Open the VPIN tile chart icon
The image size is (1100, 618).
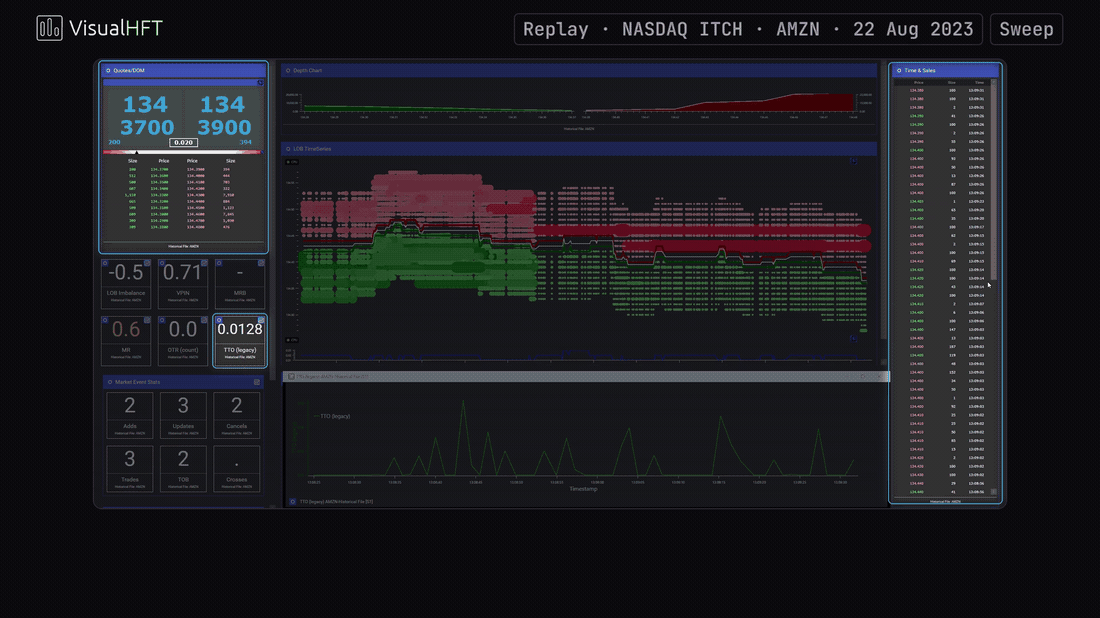pyautogui.click(x=204, y=263)
